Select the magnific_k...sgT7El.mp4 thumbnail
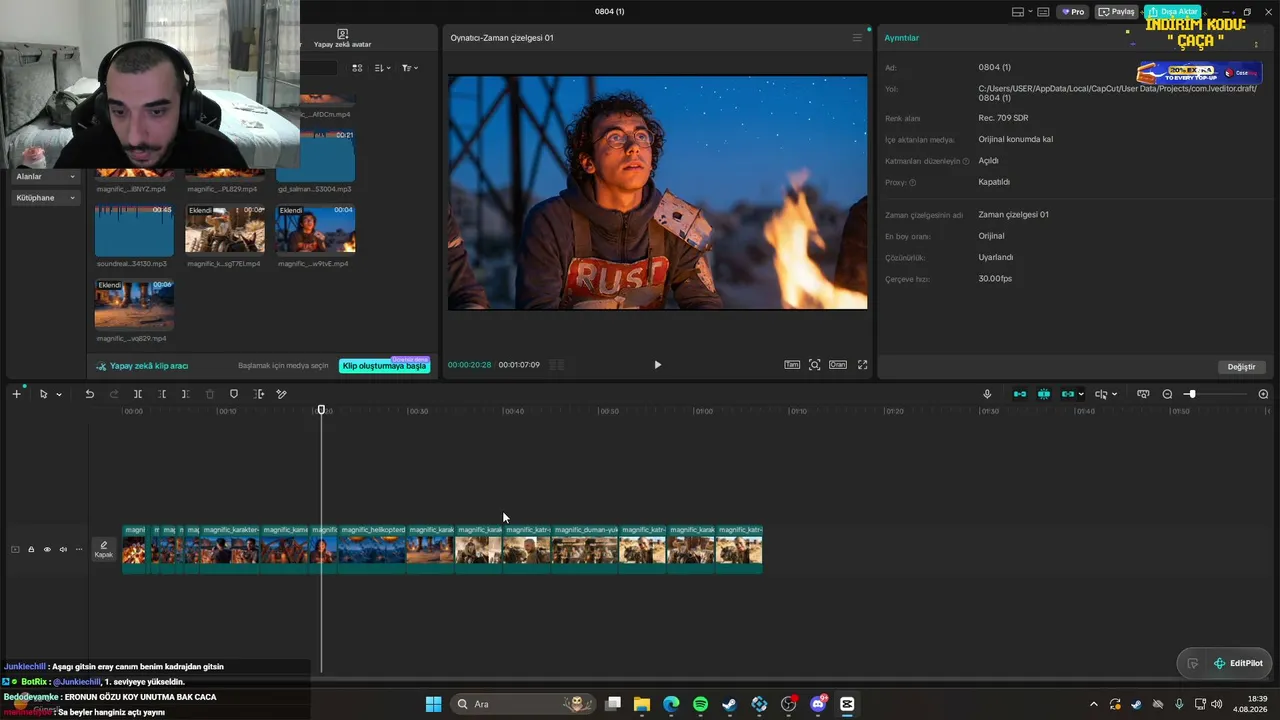Viewport: 1280px width, 720px height. (x=225, y=231)
